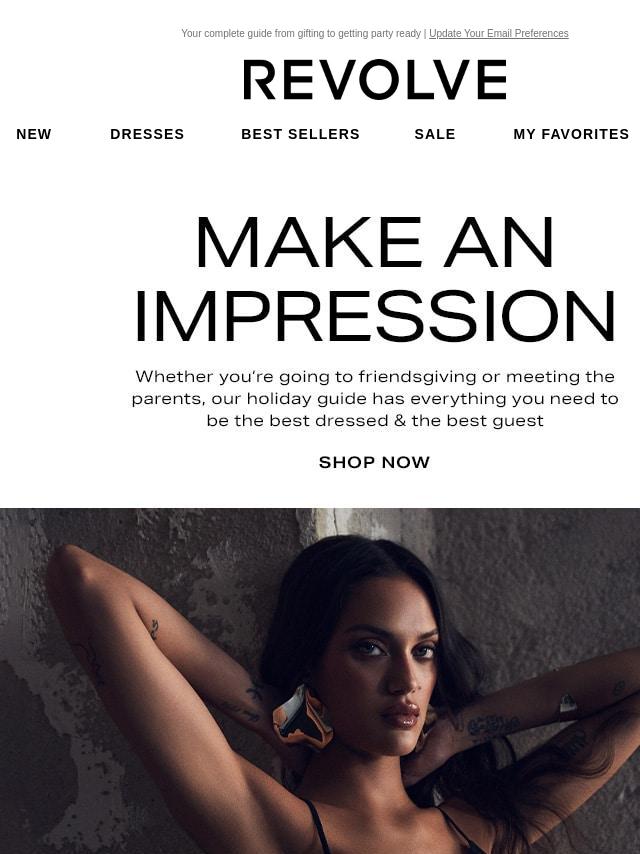Click the model's orange sculptural earring
Viewport: 640px width, 854px height.
tap(303, 717)
